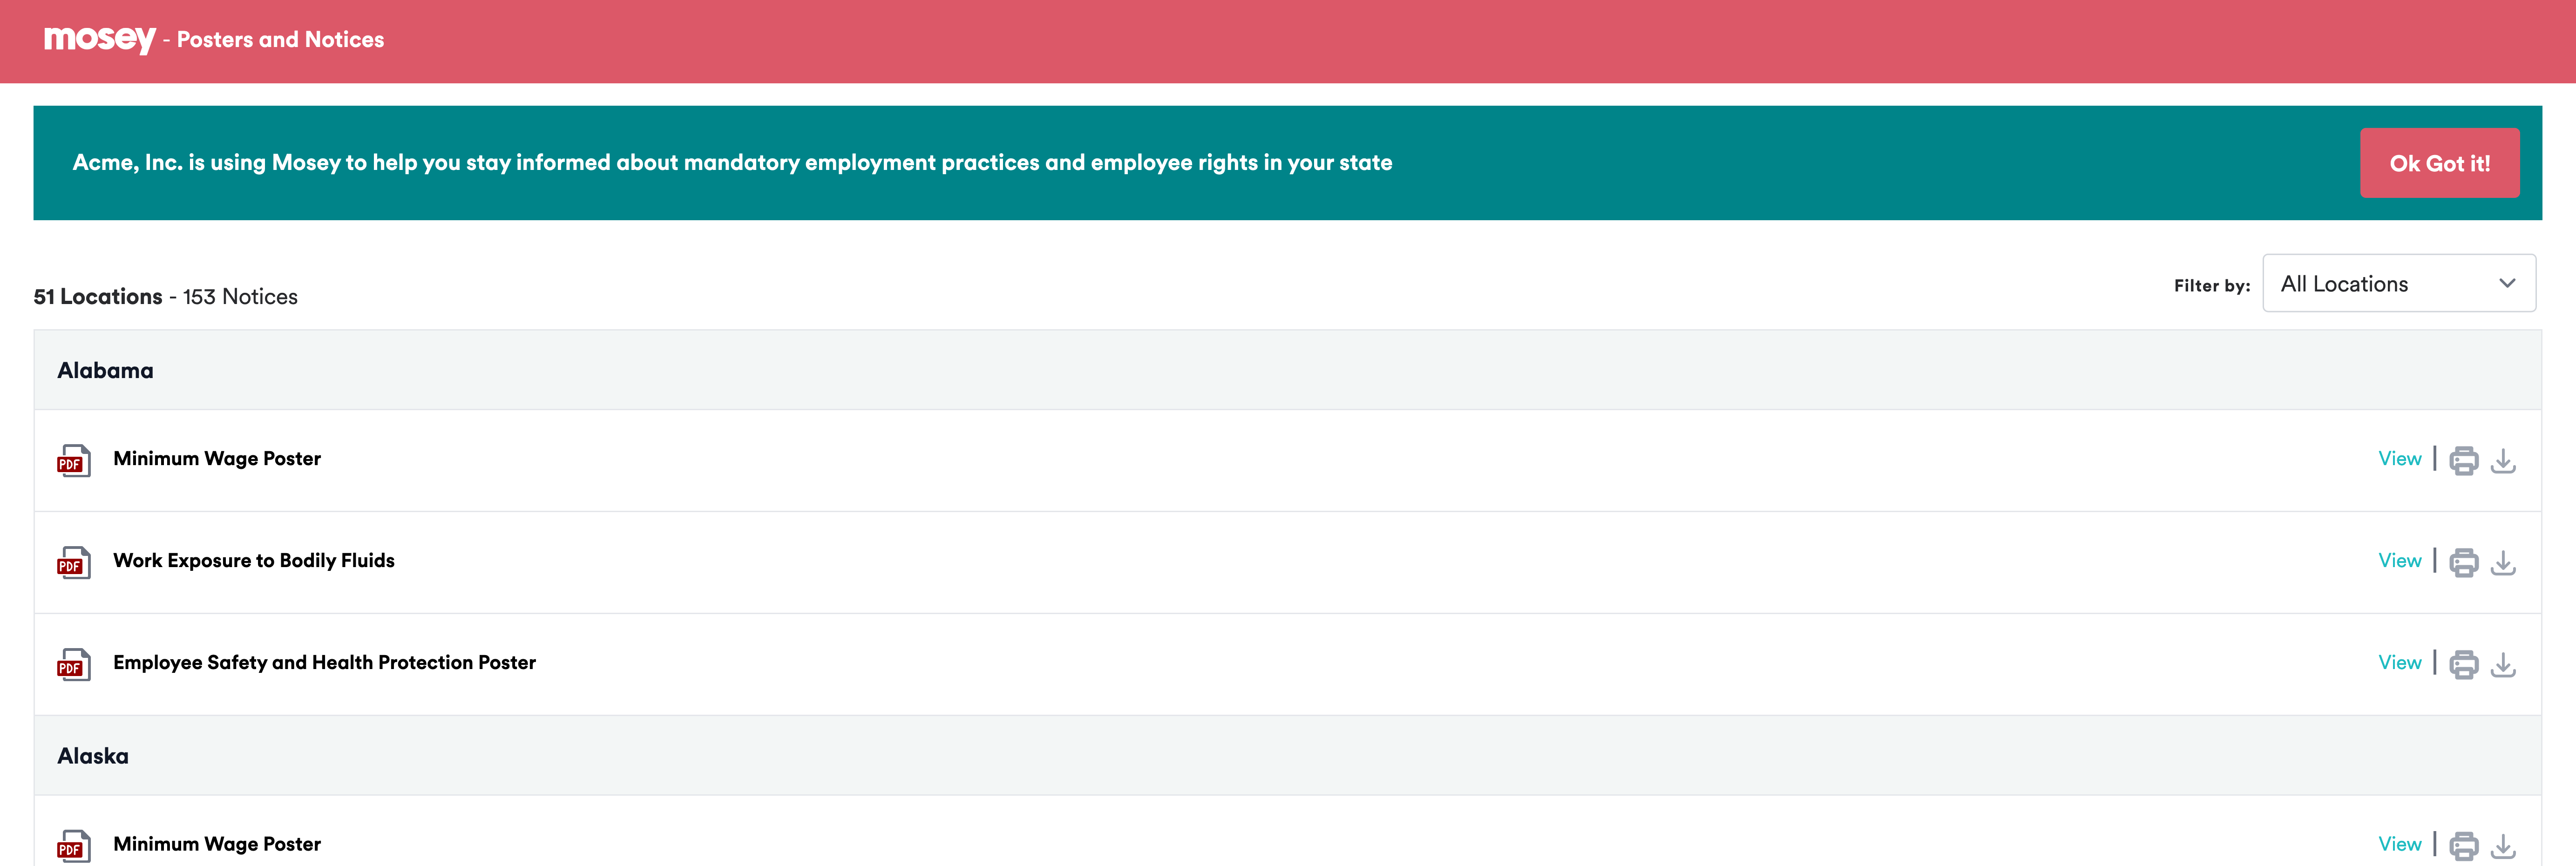
Task: Select the Alabama section header
Action: coord(1287,370)
